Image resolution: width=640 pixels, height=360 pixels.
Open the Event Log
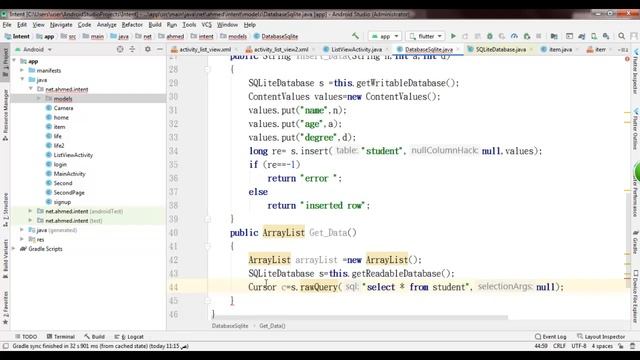pyautogui.click(x=551, y=337)
